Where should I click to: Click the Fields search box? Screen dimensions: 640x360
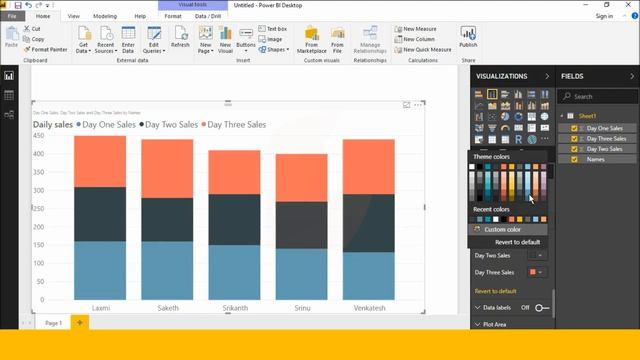click(598, 97)
